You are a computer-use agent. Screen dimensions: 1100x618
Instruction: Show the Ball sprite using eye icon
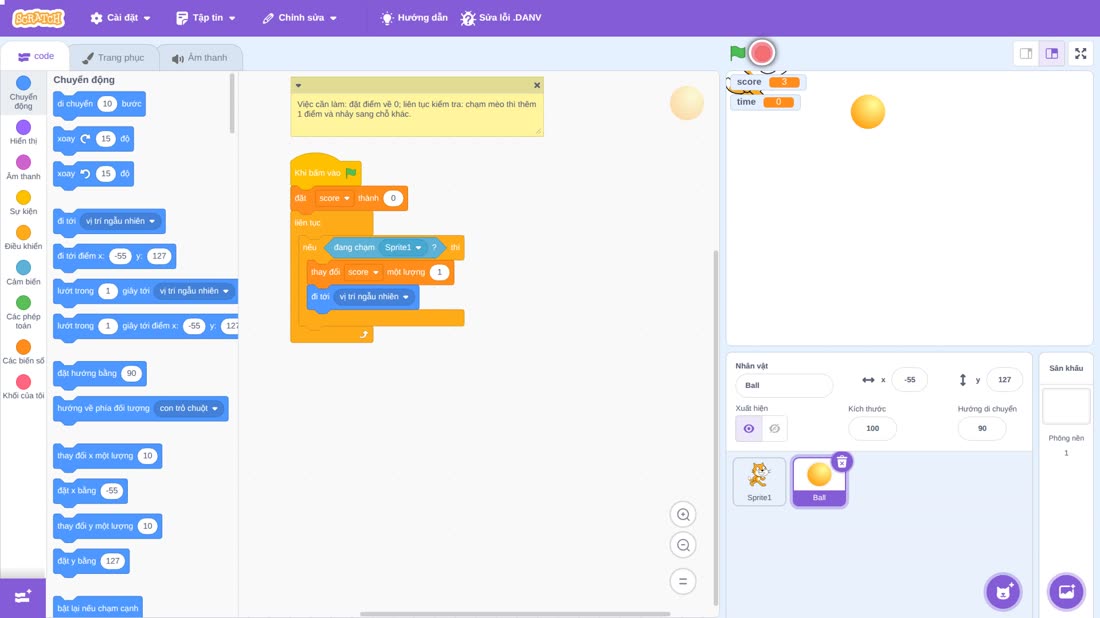[749, 429]
